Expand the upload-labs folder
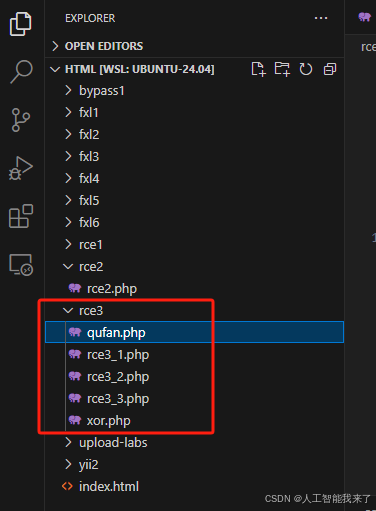 pyautogui.click(x=68, y=442)
